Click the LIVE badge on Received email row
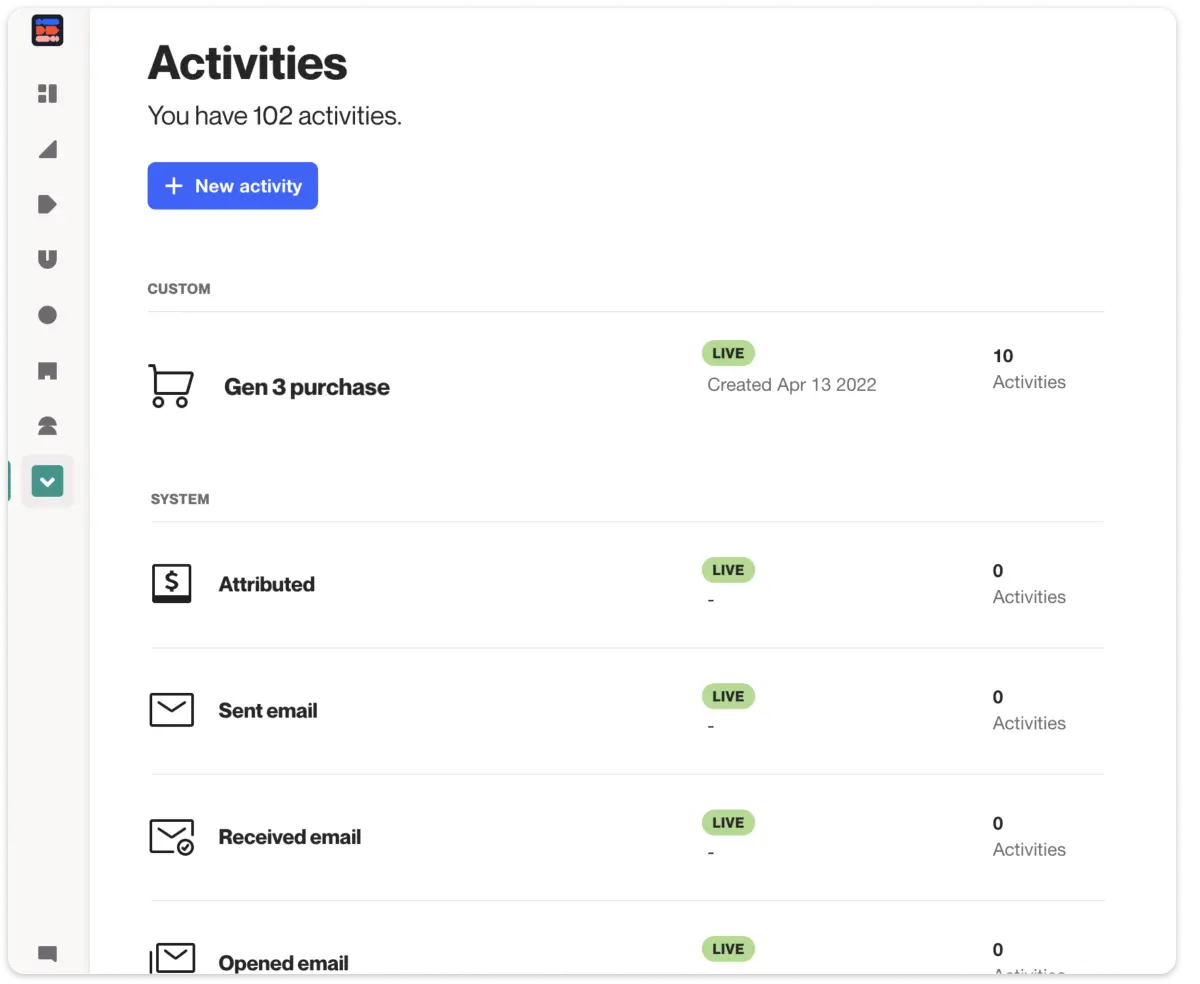This screenshot has width=1200, height=984. point(728,822)
